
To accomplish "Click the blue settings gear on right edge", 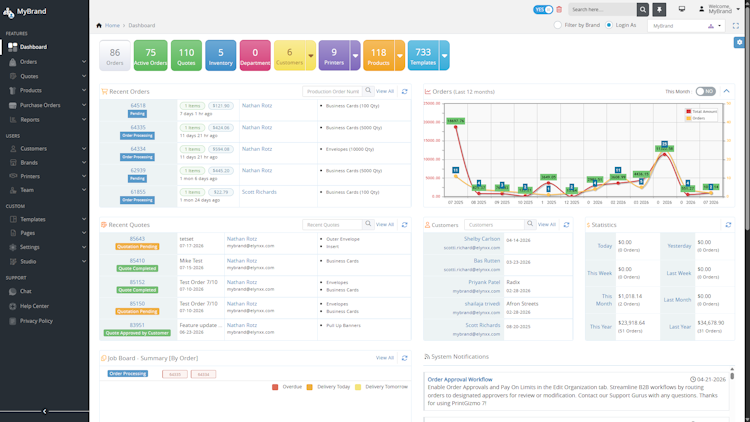I will tap(739, 43).
